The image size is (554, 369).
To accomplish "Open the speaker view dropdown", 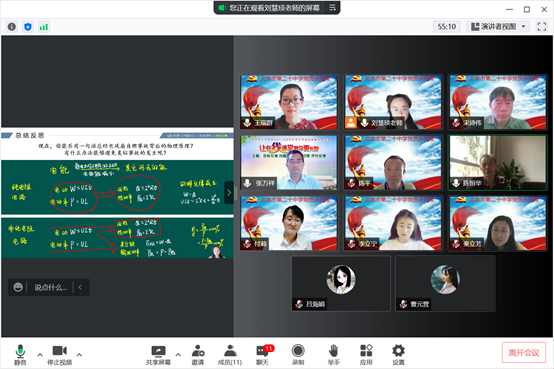I will point(498,27).
